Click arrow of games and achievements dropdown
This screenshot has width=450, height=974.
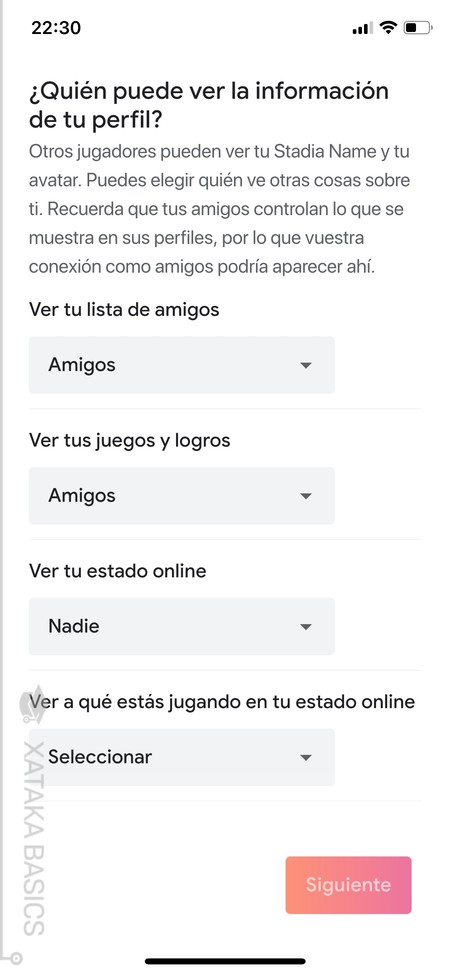(x=305, y=496)
